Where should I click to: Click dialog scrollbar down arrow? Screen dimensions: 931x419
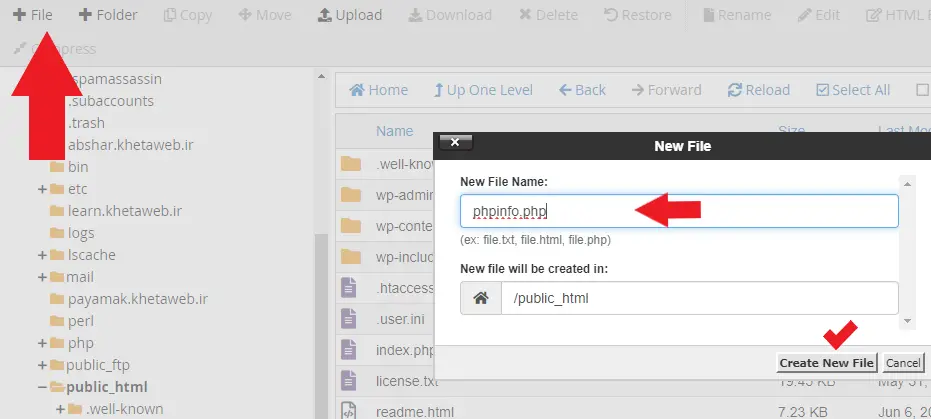click(x=907, y=321)
